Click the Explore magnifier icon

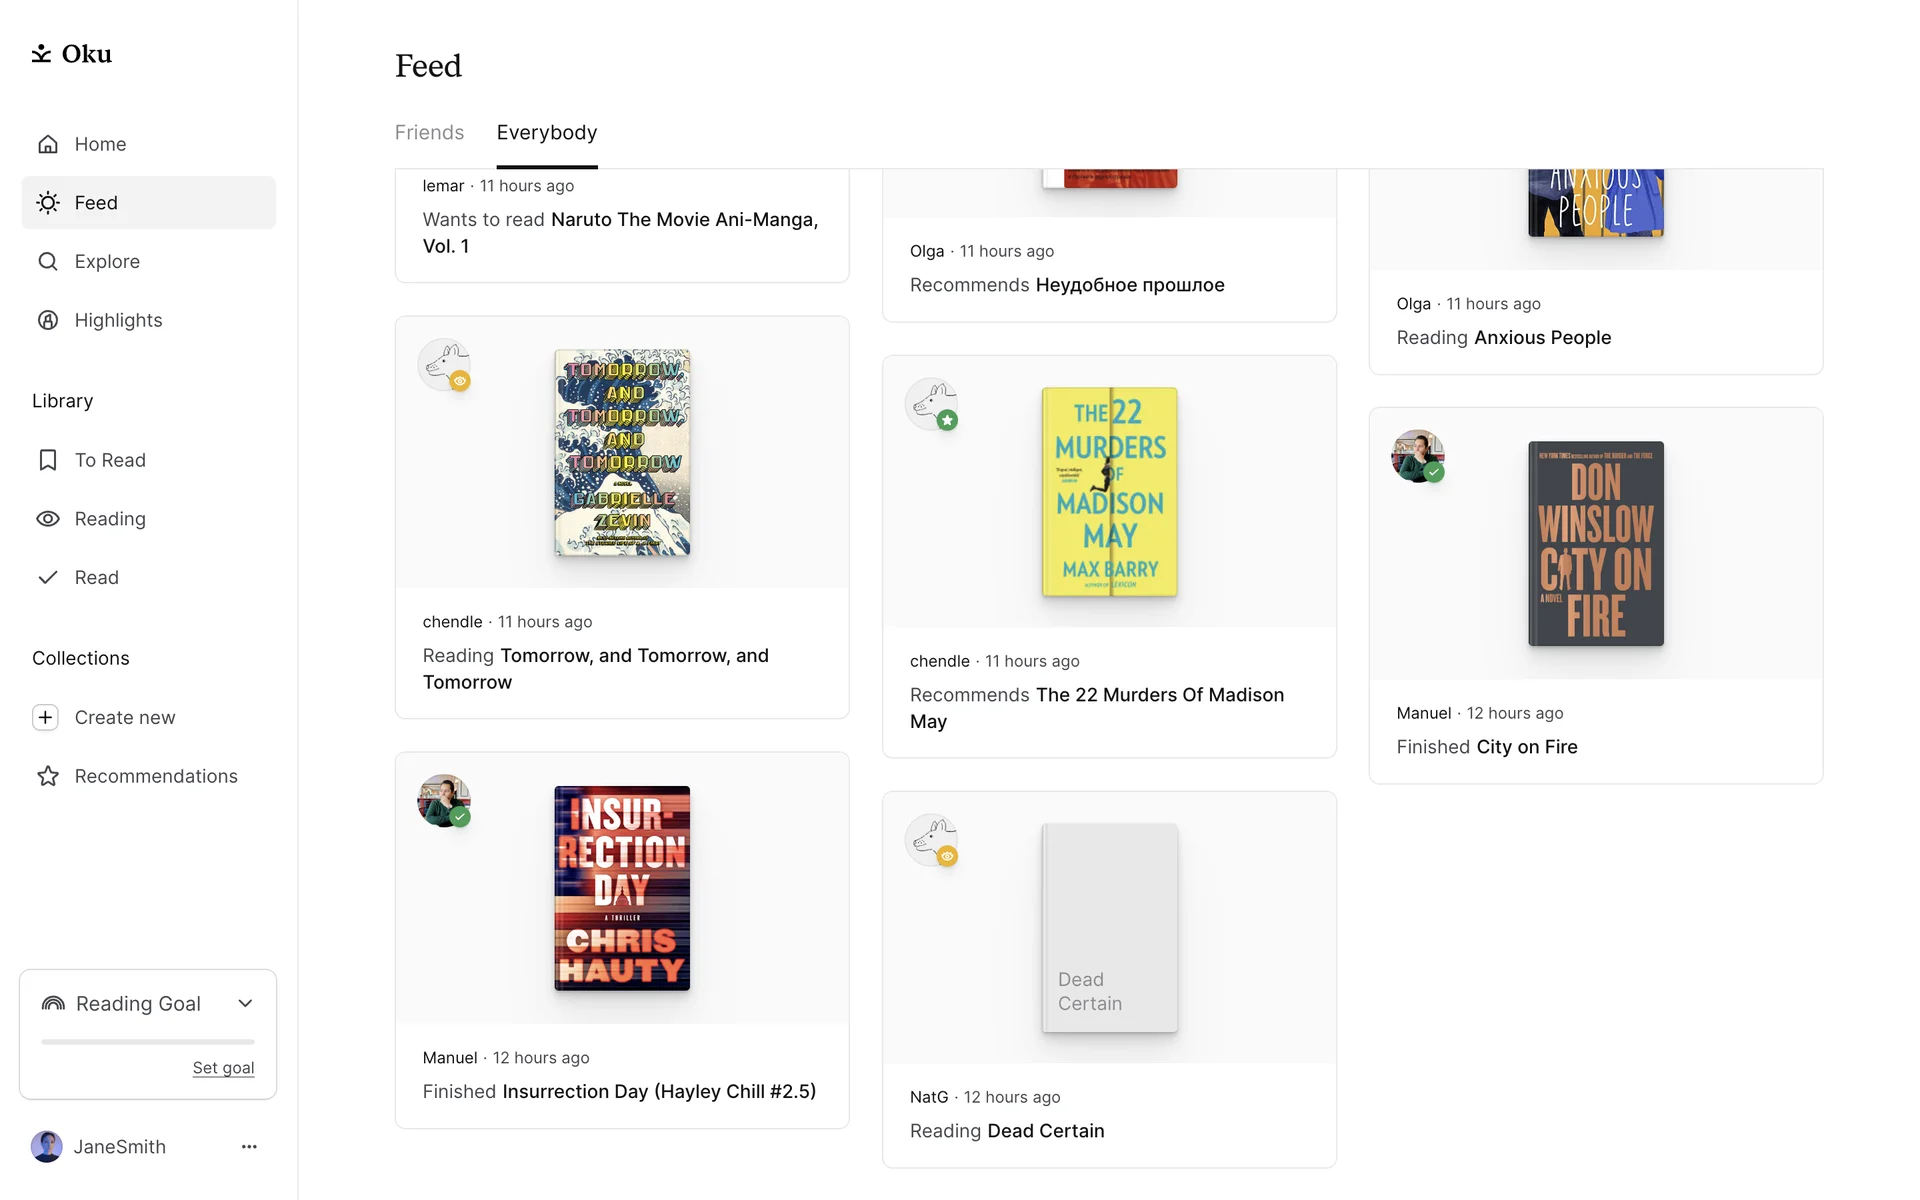pyautogui.click(x=48, y=262)
